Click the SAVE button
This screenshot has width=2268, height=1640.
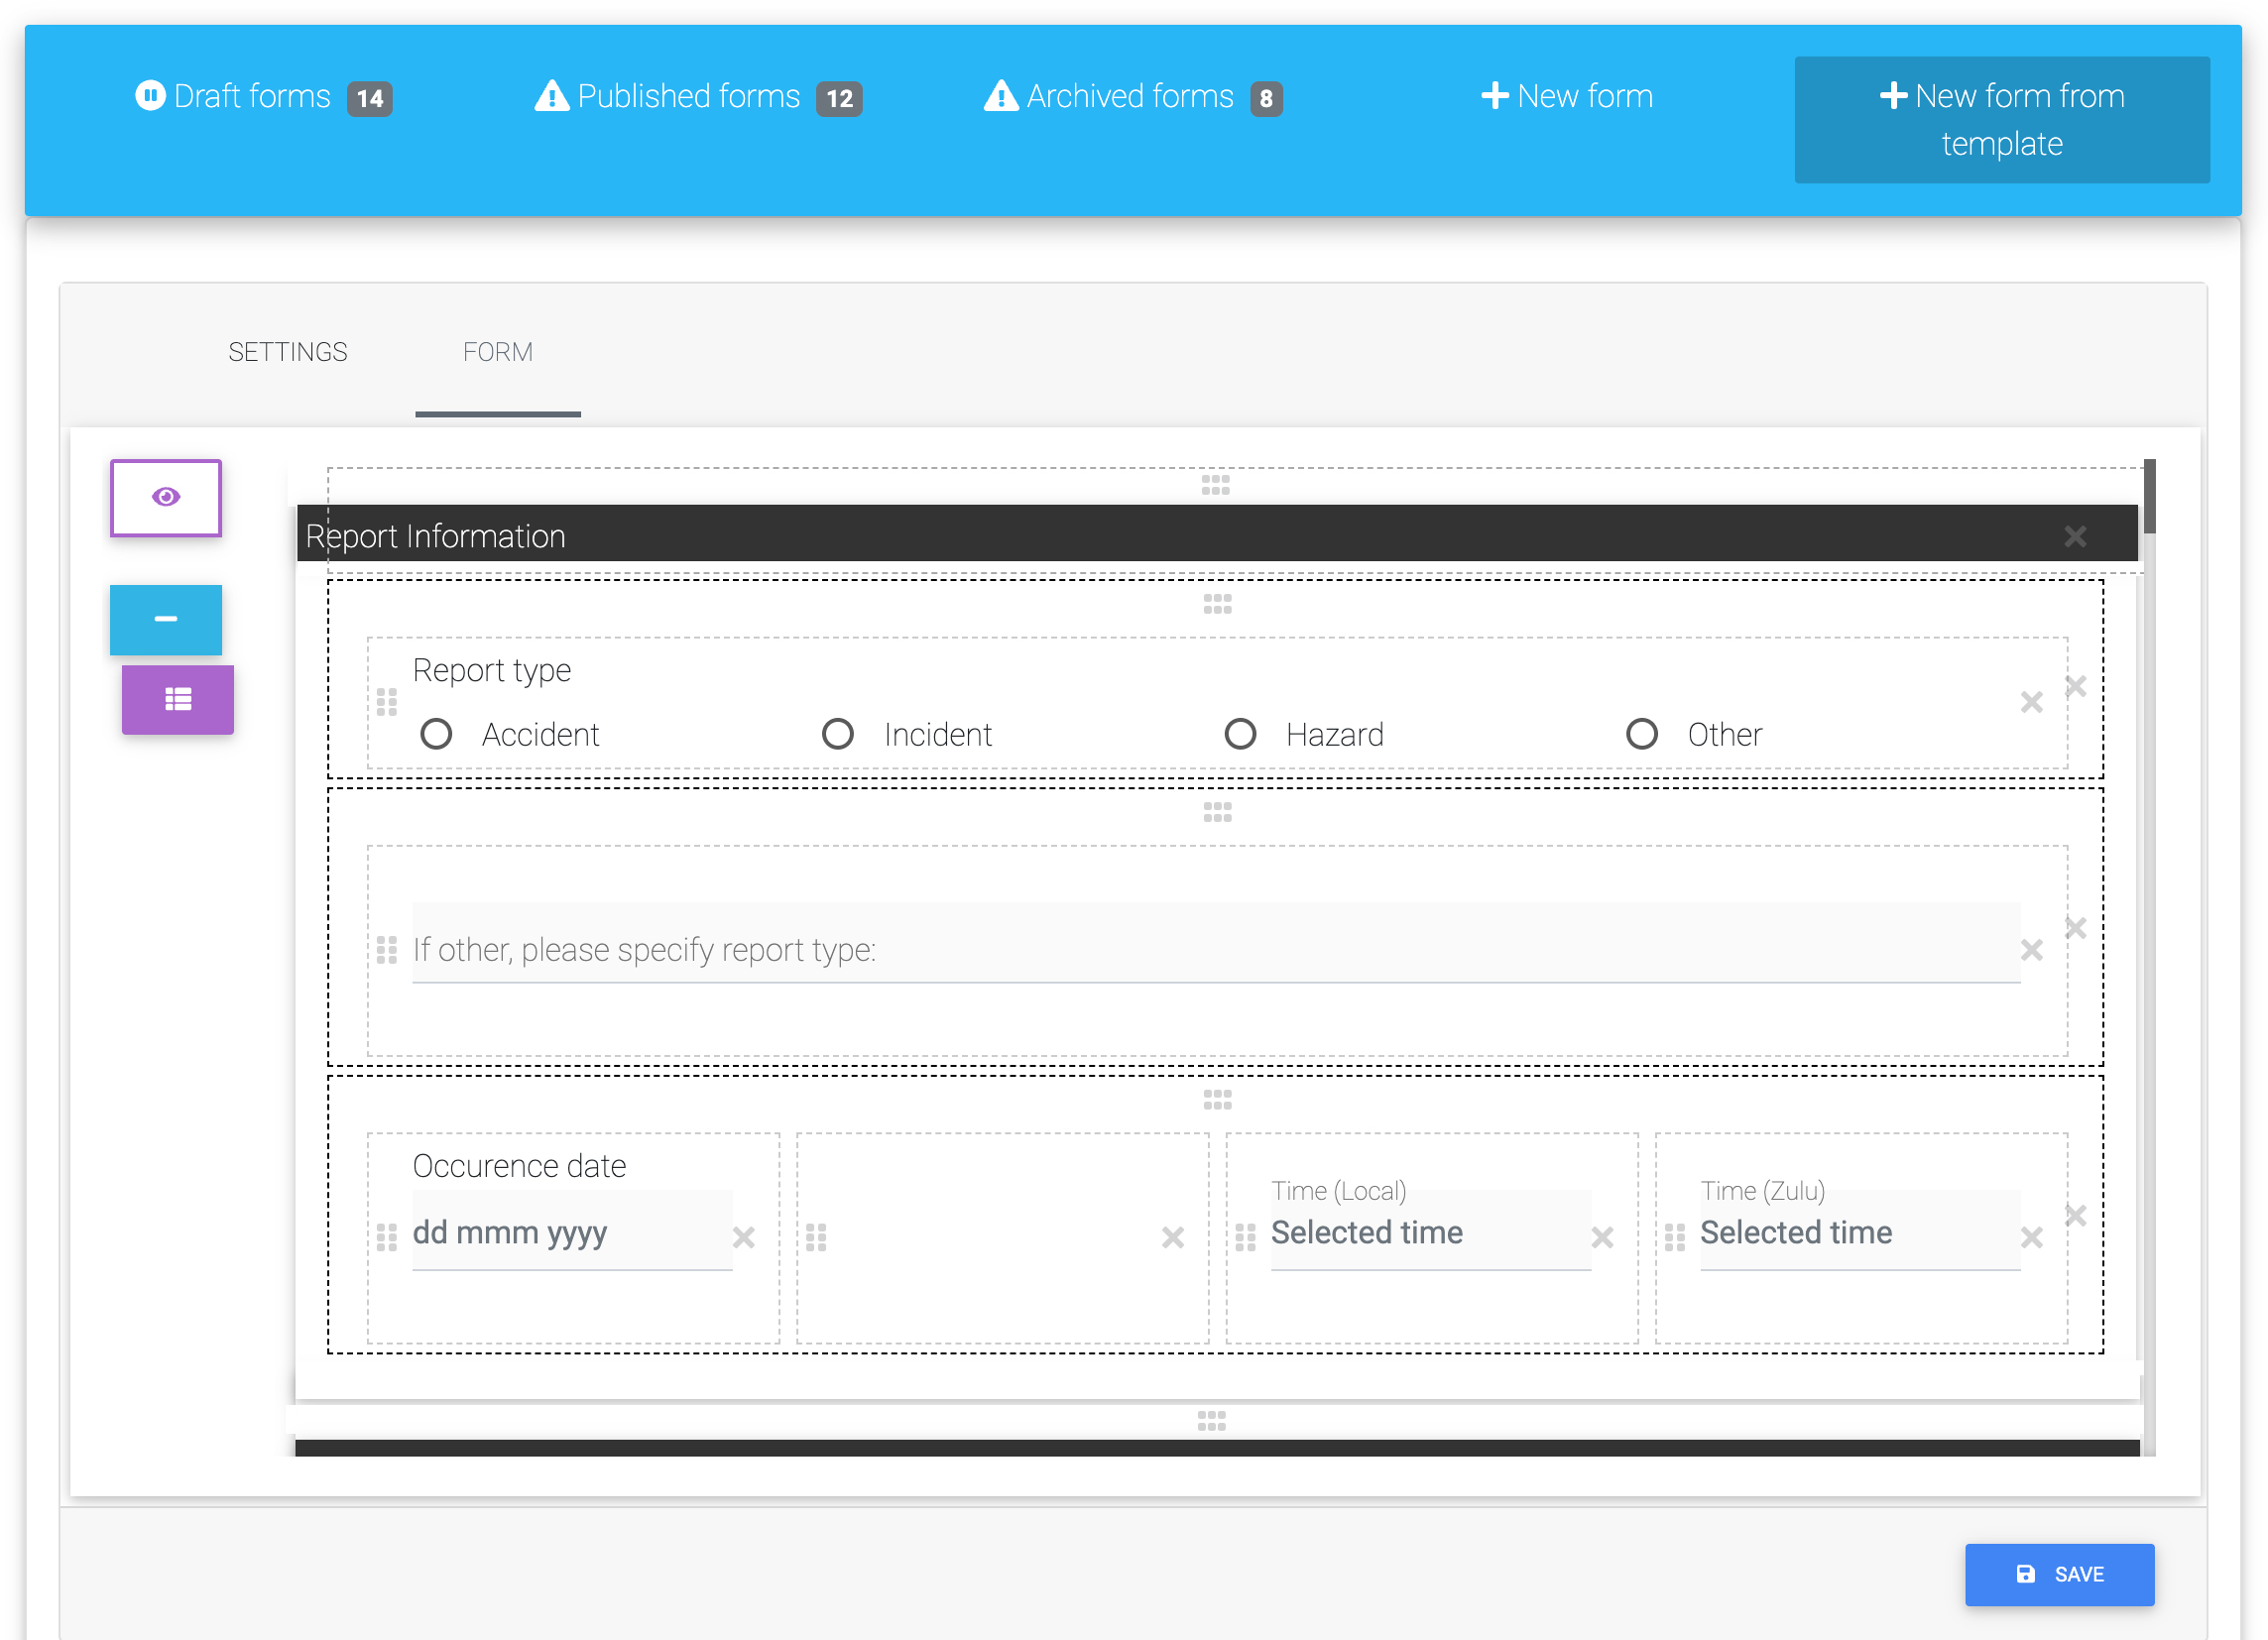pos(2058,1574)
